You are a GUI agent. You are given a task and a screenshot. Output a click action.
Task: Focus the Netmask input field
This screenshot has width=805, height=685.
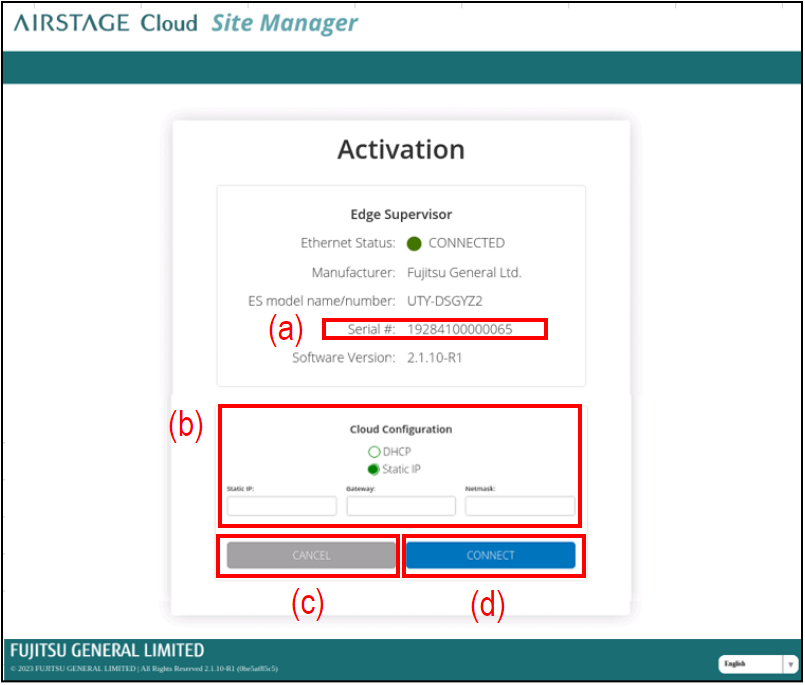click(x=520, y=506)
